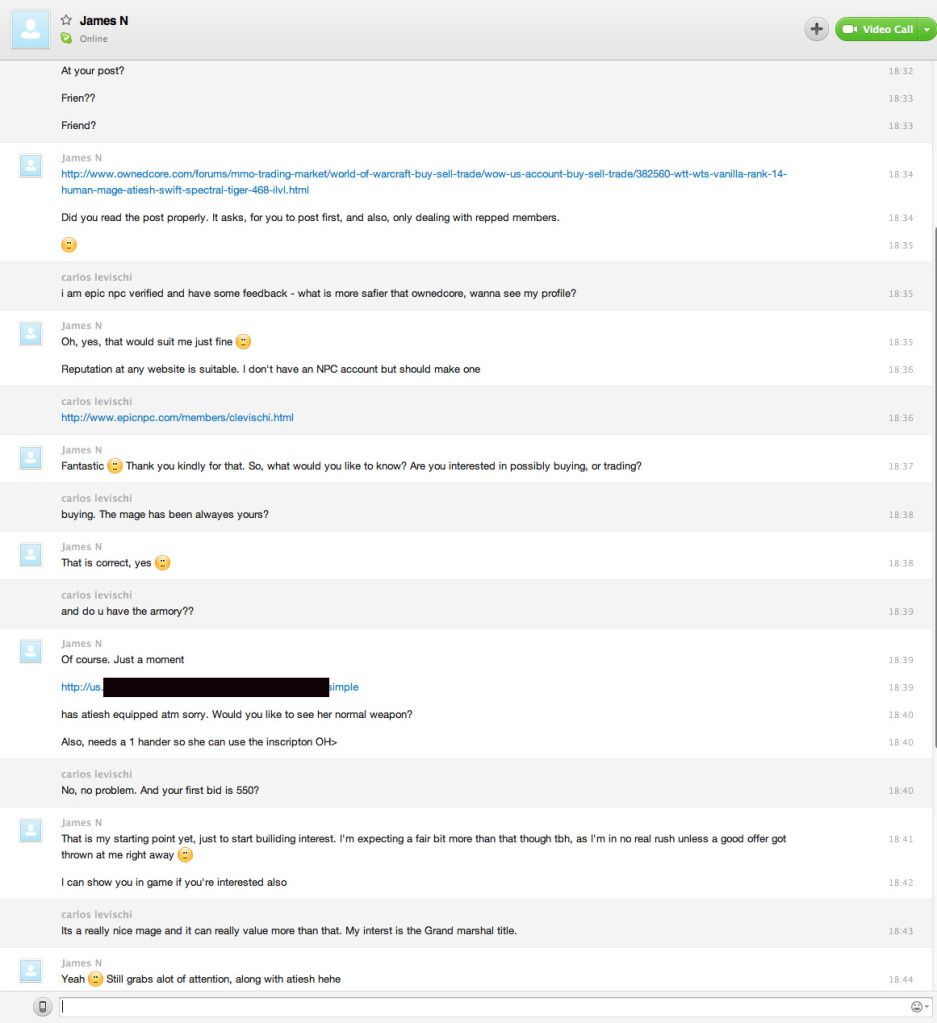
Task: Open the epicnpc.com members/clevischi link
Action: [x=177, y=418]
